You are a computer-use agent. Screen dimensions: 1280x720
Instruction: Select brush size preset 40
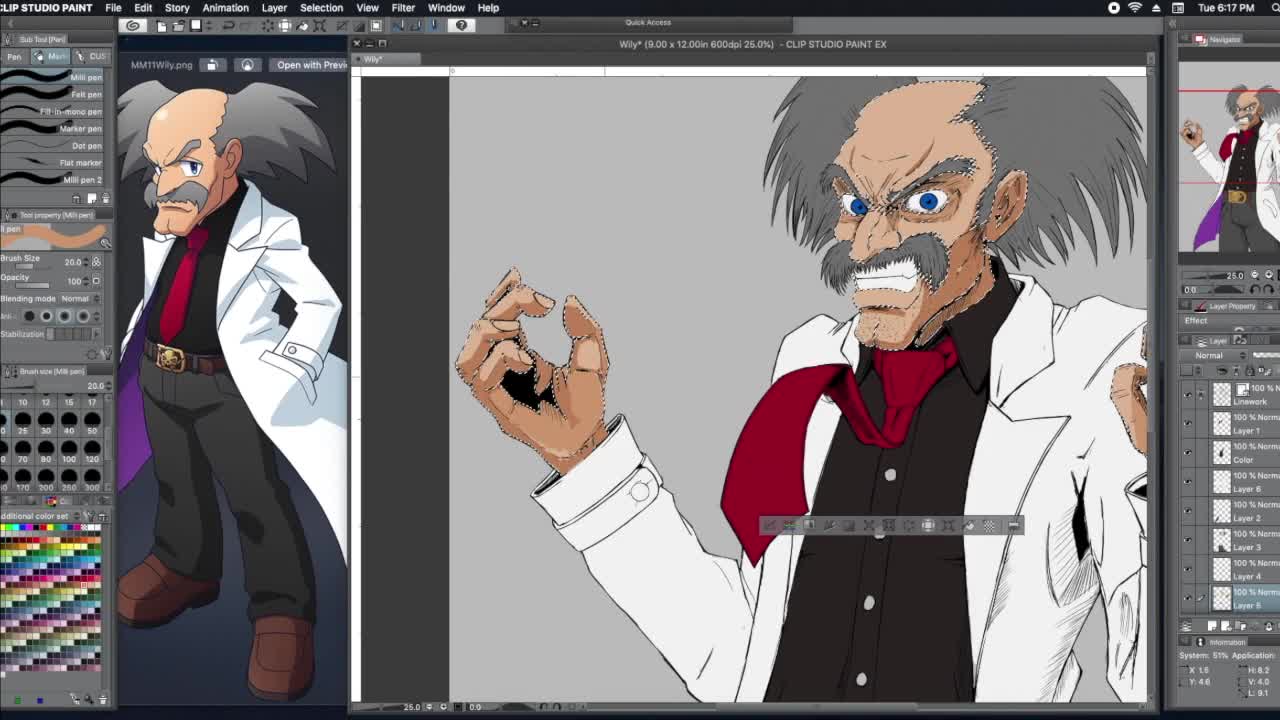69,421
